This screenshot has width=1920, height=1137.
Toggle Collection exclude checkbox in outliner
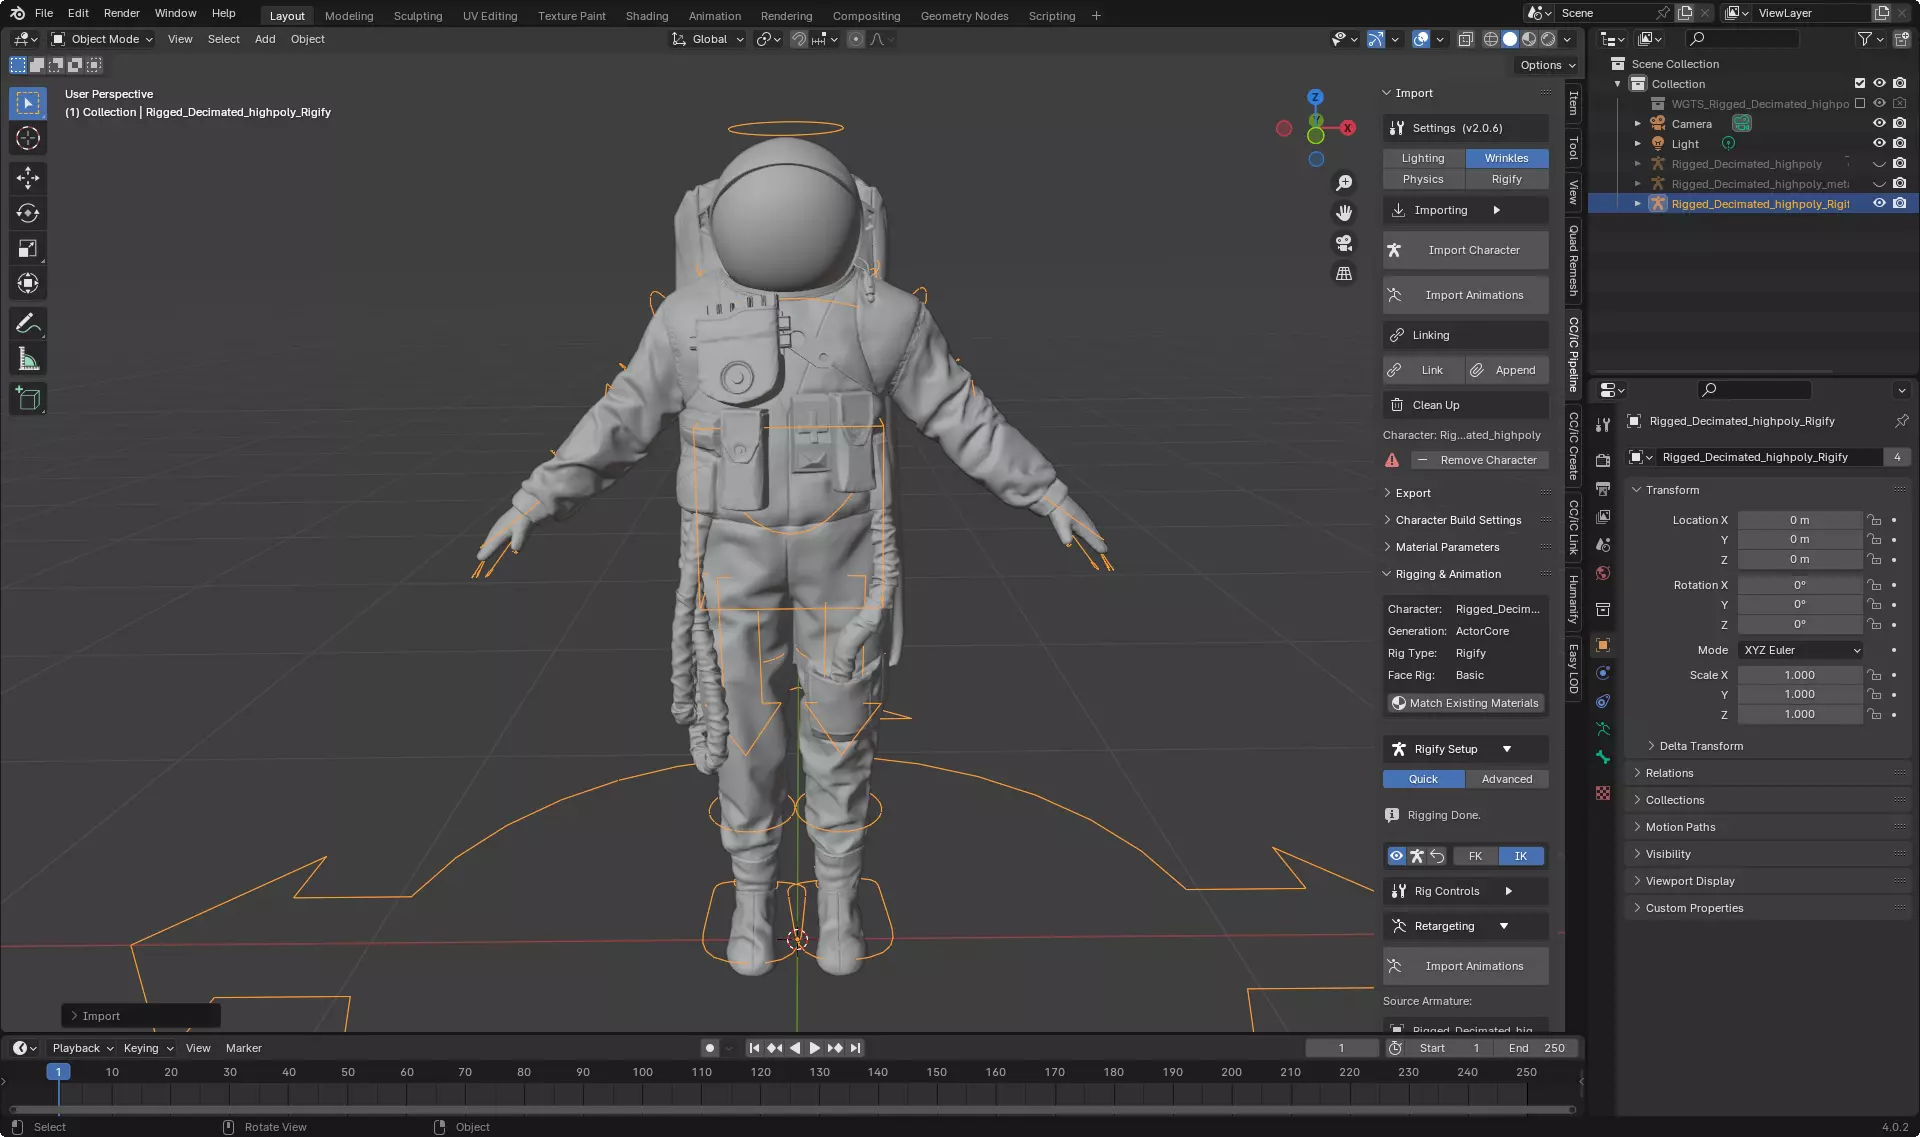click(1860, 84)
